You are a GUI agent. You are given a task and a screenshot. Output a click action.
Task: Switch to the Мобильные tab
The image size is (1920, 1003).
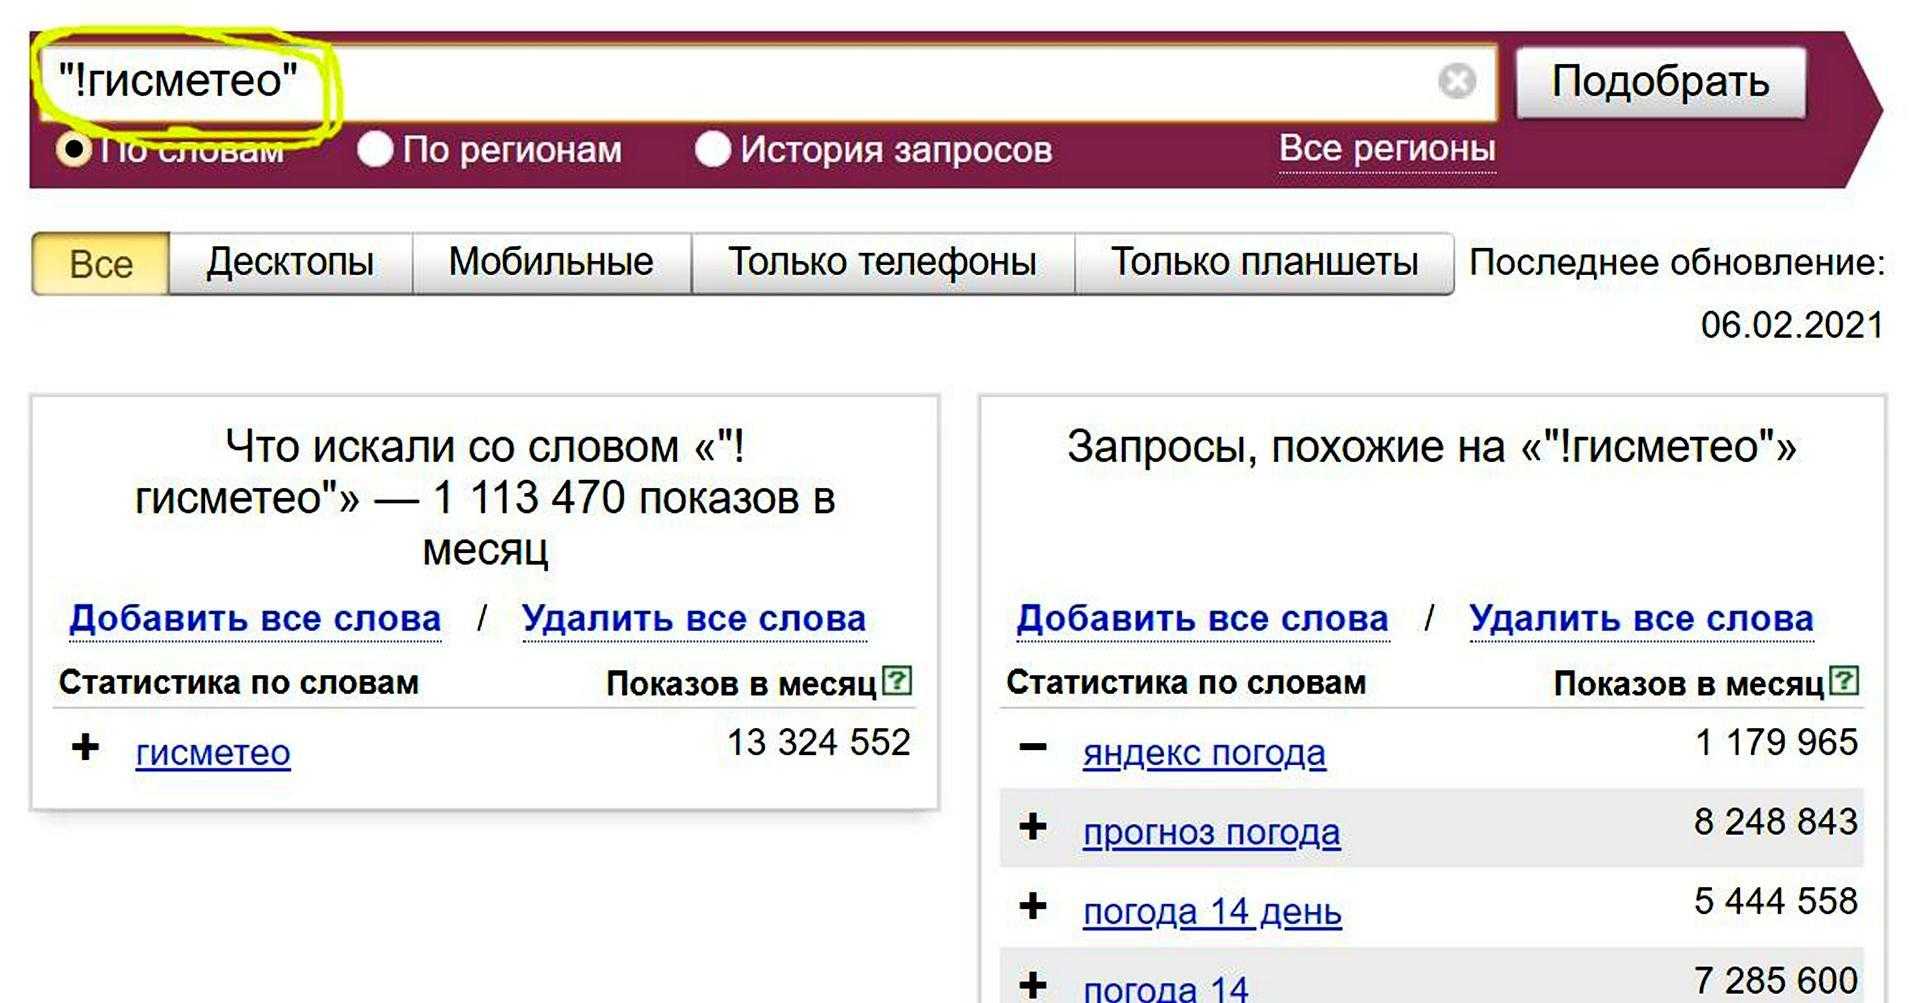pos(551,263)
